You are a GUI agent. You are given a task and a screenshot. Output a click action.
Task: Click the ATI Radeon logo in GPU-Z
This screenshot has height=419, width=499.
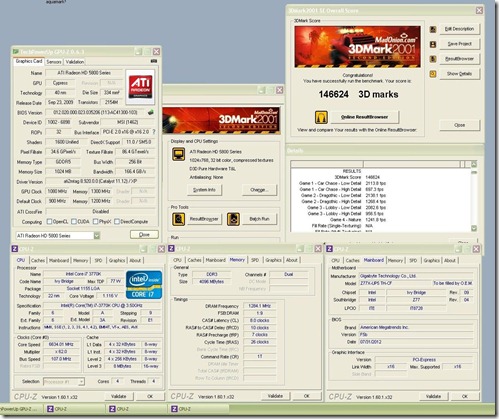click(140, 87)
